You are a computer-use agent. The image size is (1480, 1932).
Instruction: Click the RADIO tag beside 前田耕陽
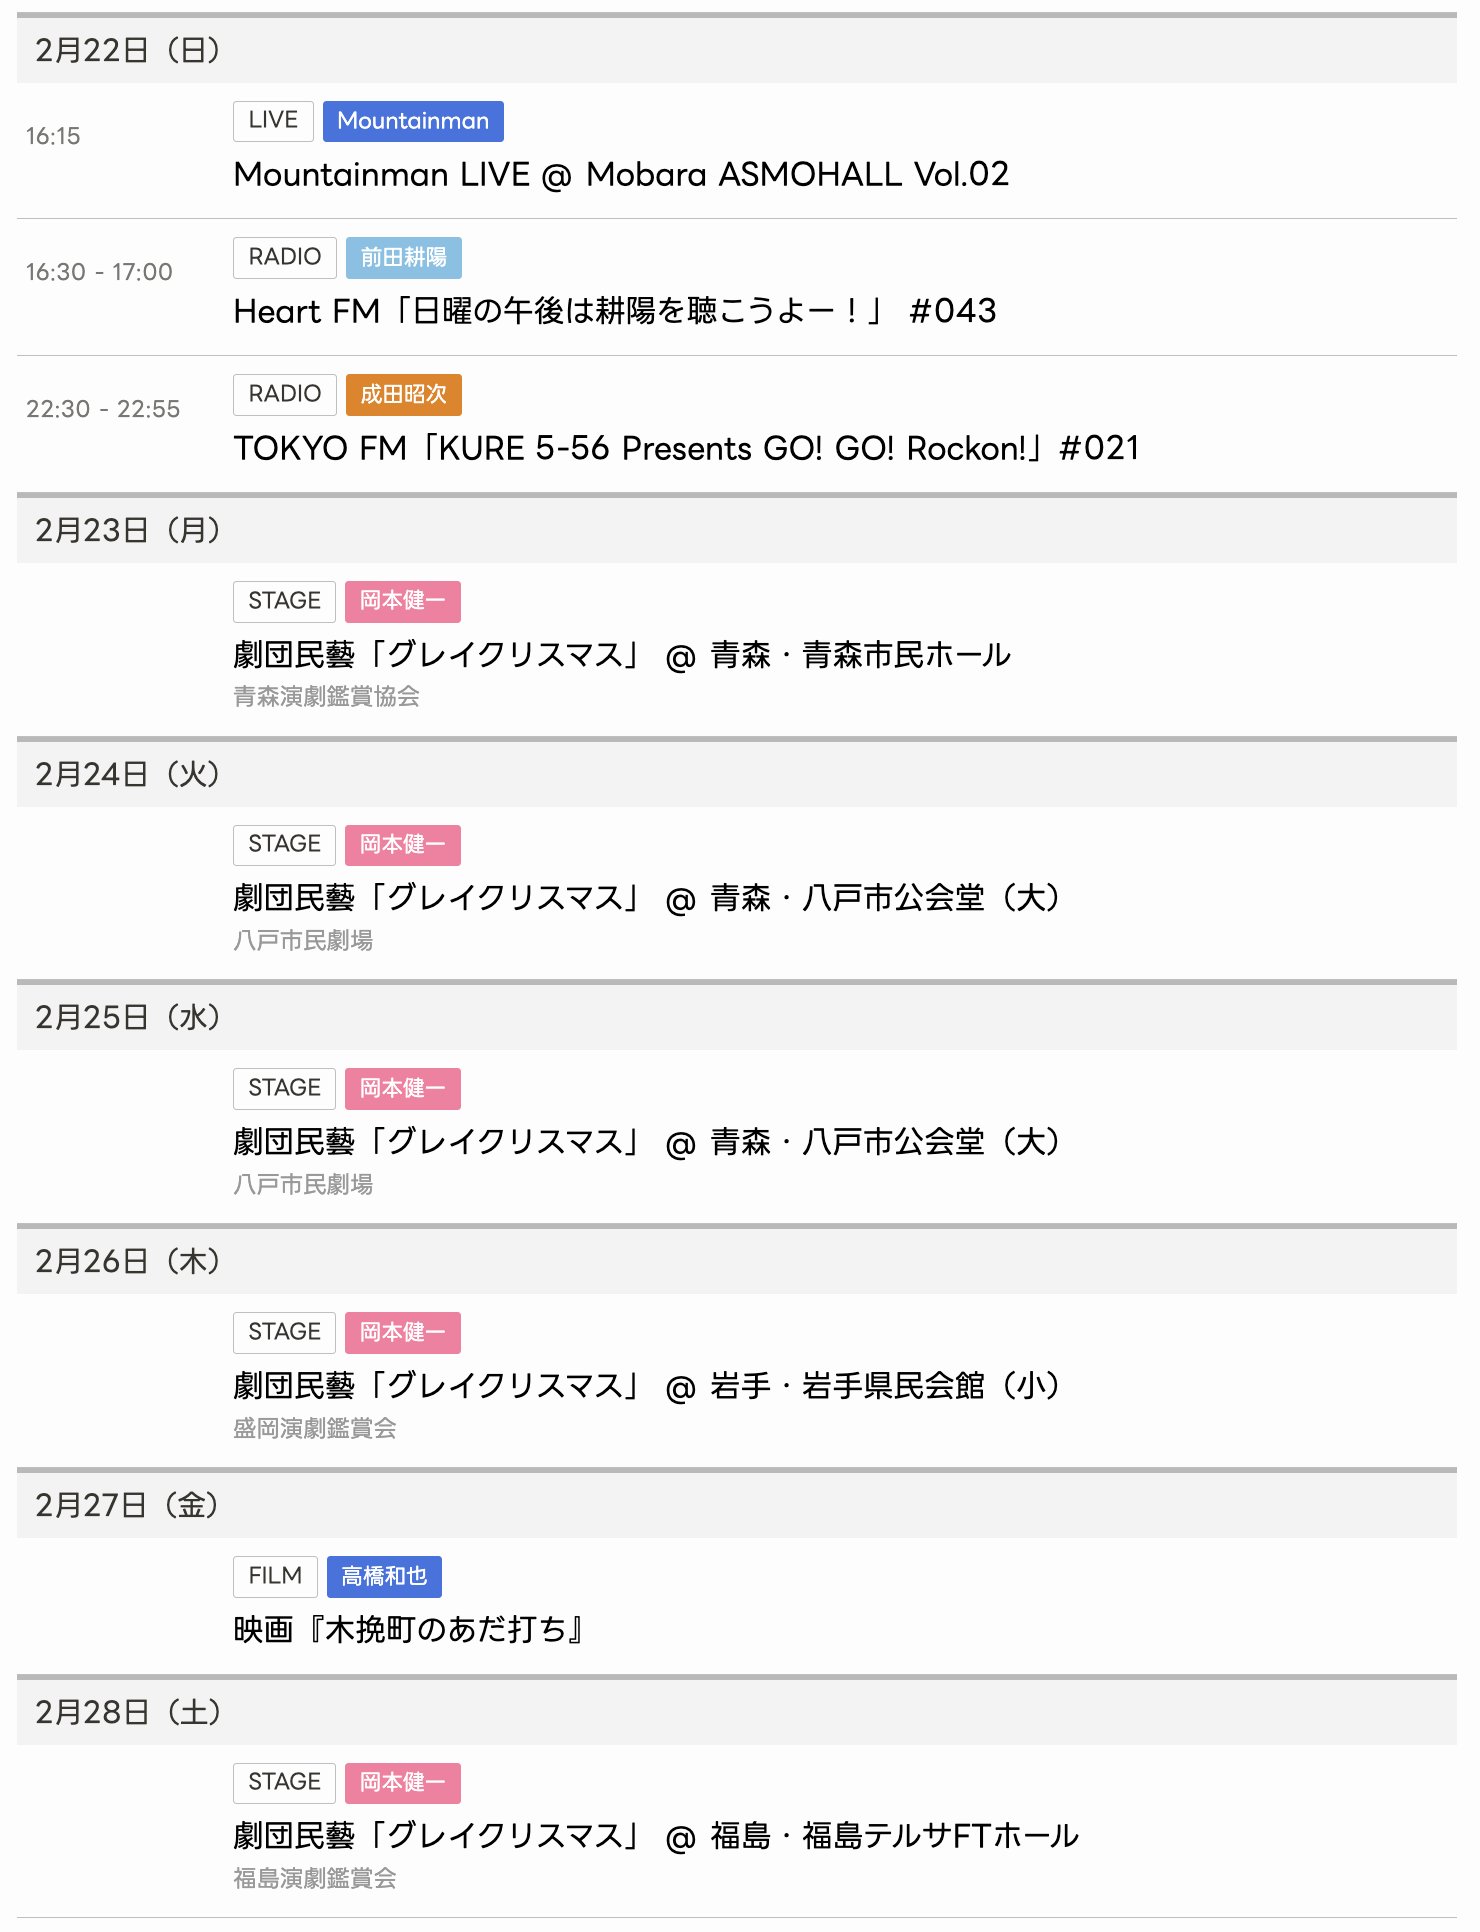(284, 257)
